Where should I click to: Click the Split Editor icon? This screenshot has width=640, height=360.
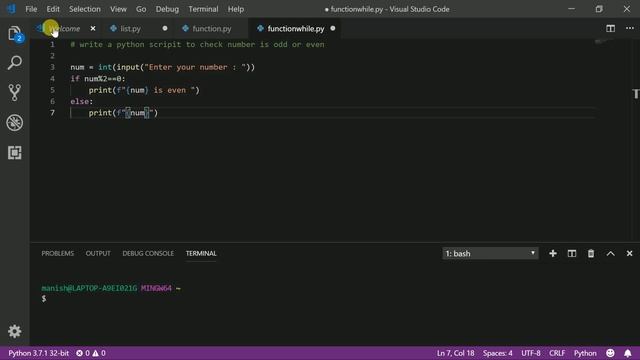click(610, 28)
